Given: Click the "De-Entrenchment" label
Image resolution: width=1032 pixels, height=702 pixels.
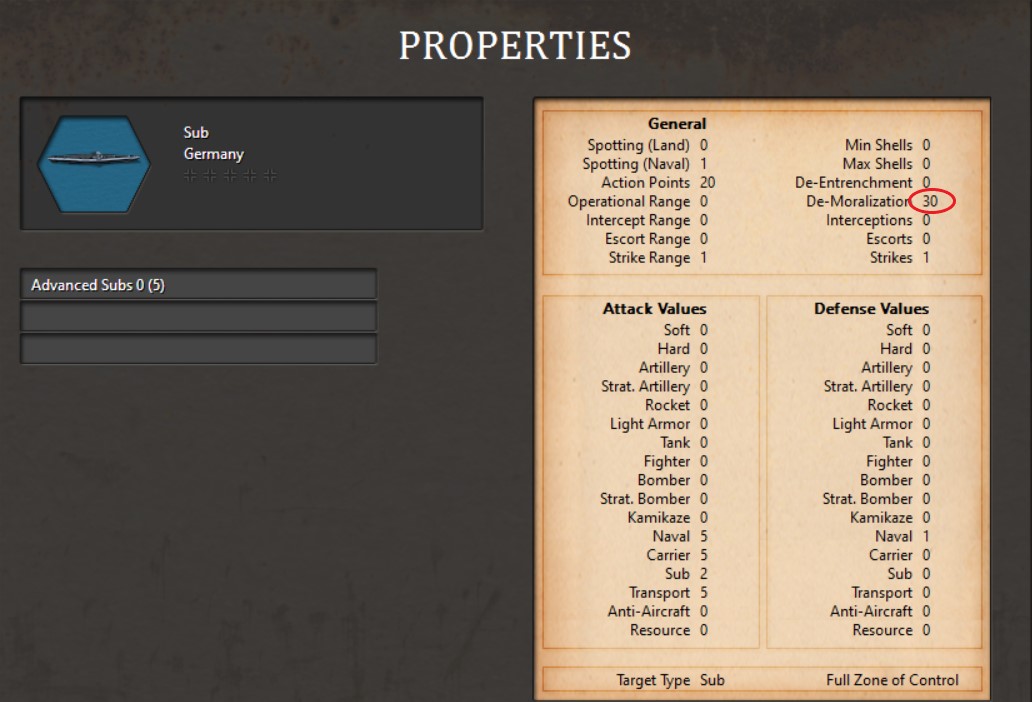Looking at the screenshot, I should tap(854, 182).
